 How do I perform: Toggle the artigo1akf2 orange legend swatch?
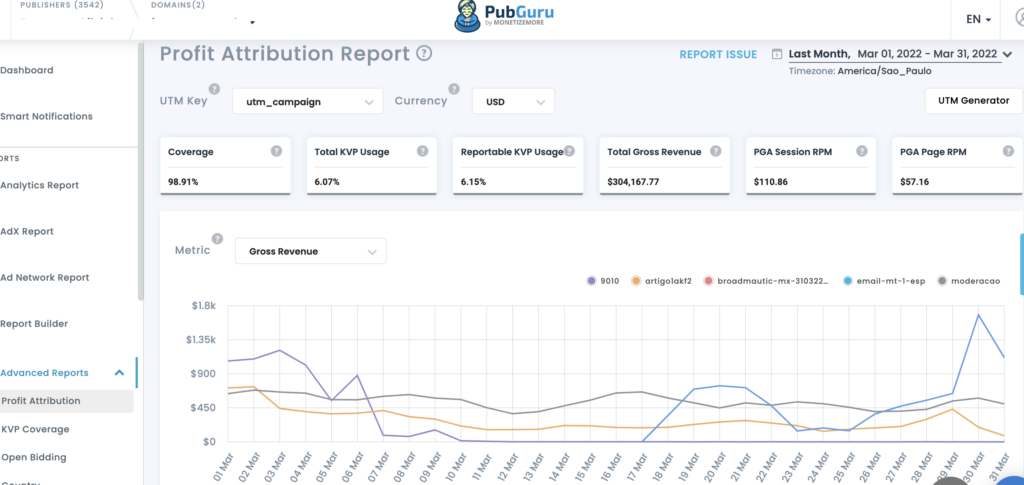pyautogui.click(x=639, y=281)
